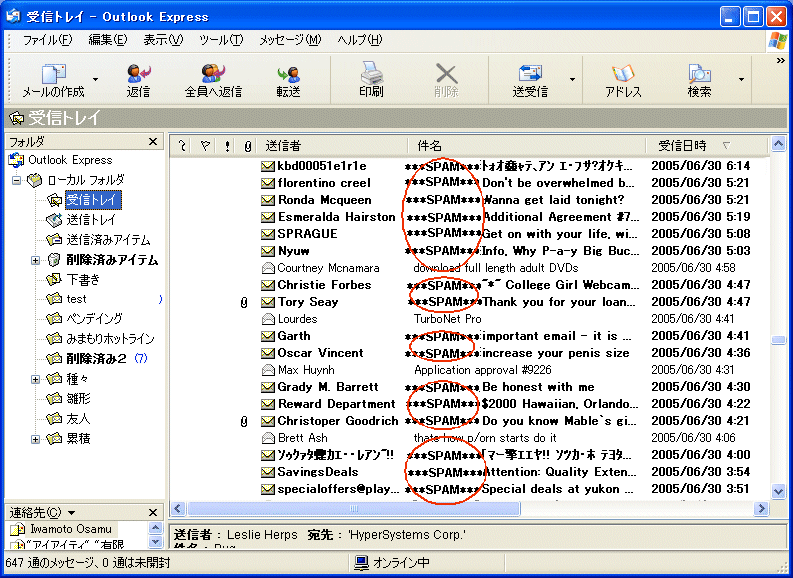Click envelope icon of Tory Seay message
Screen dimensions: 793x578
click(x=268, y=302)
